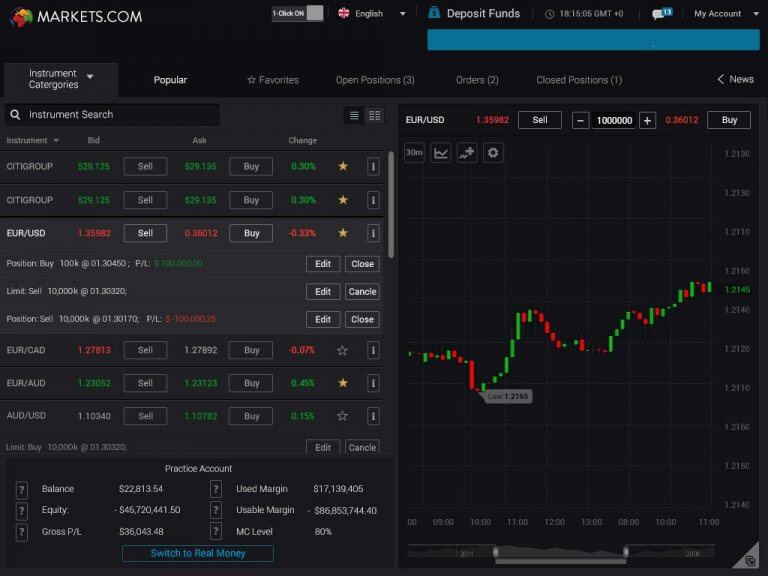
Task: Open the chart type icon in chart toolbar
Action: (x=441, y=153)
